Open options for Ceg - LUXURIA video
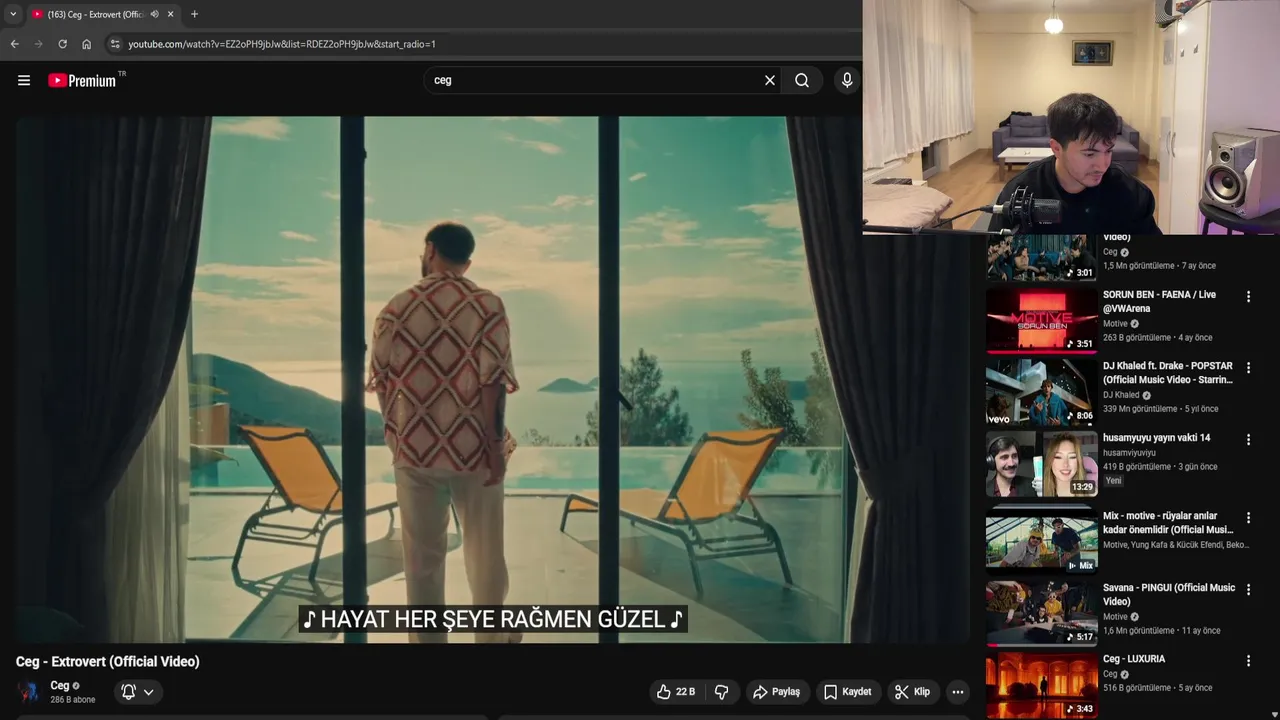1280x720 pixels. pos(1248,661)
